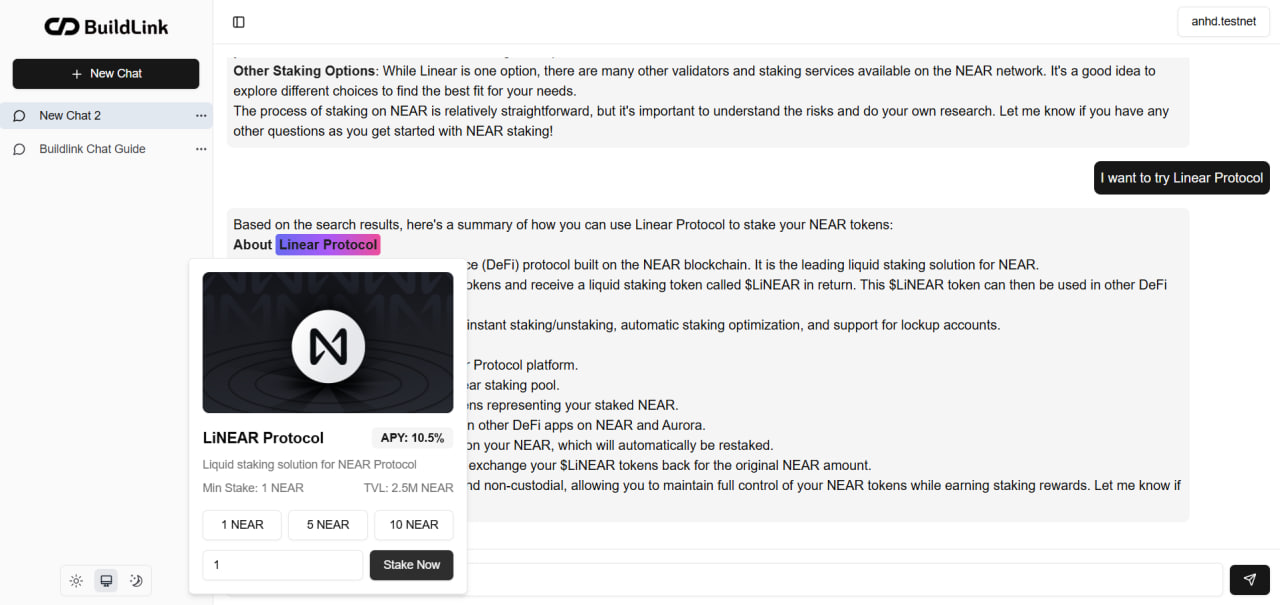Open options menu for New Chat 2

[x=201, y=116]
